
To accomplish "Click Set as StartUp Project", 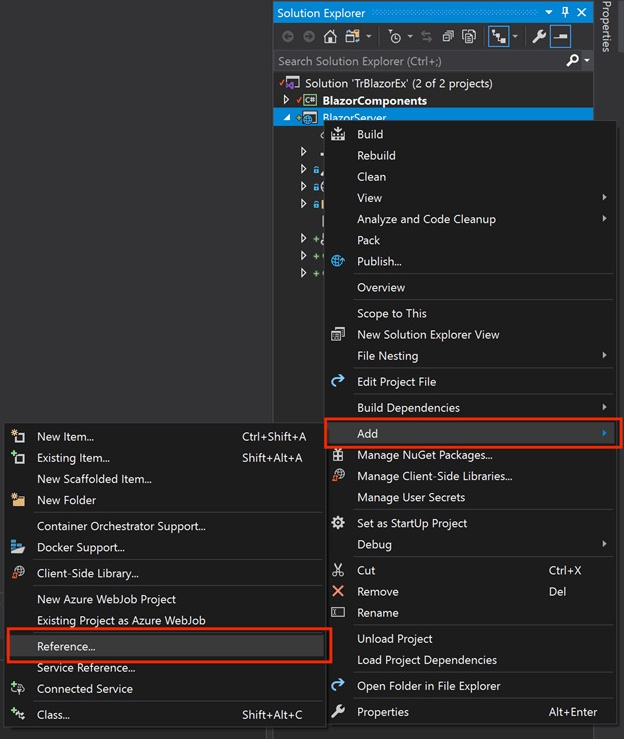I will pos(412,523).
